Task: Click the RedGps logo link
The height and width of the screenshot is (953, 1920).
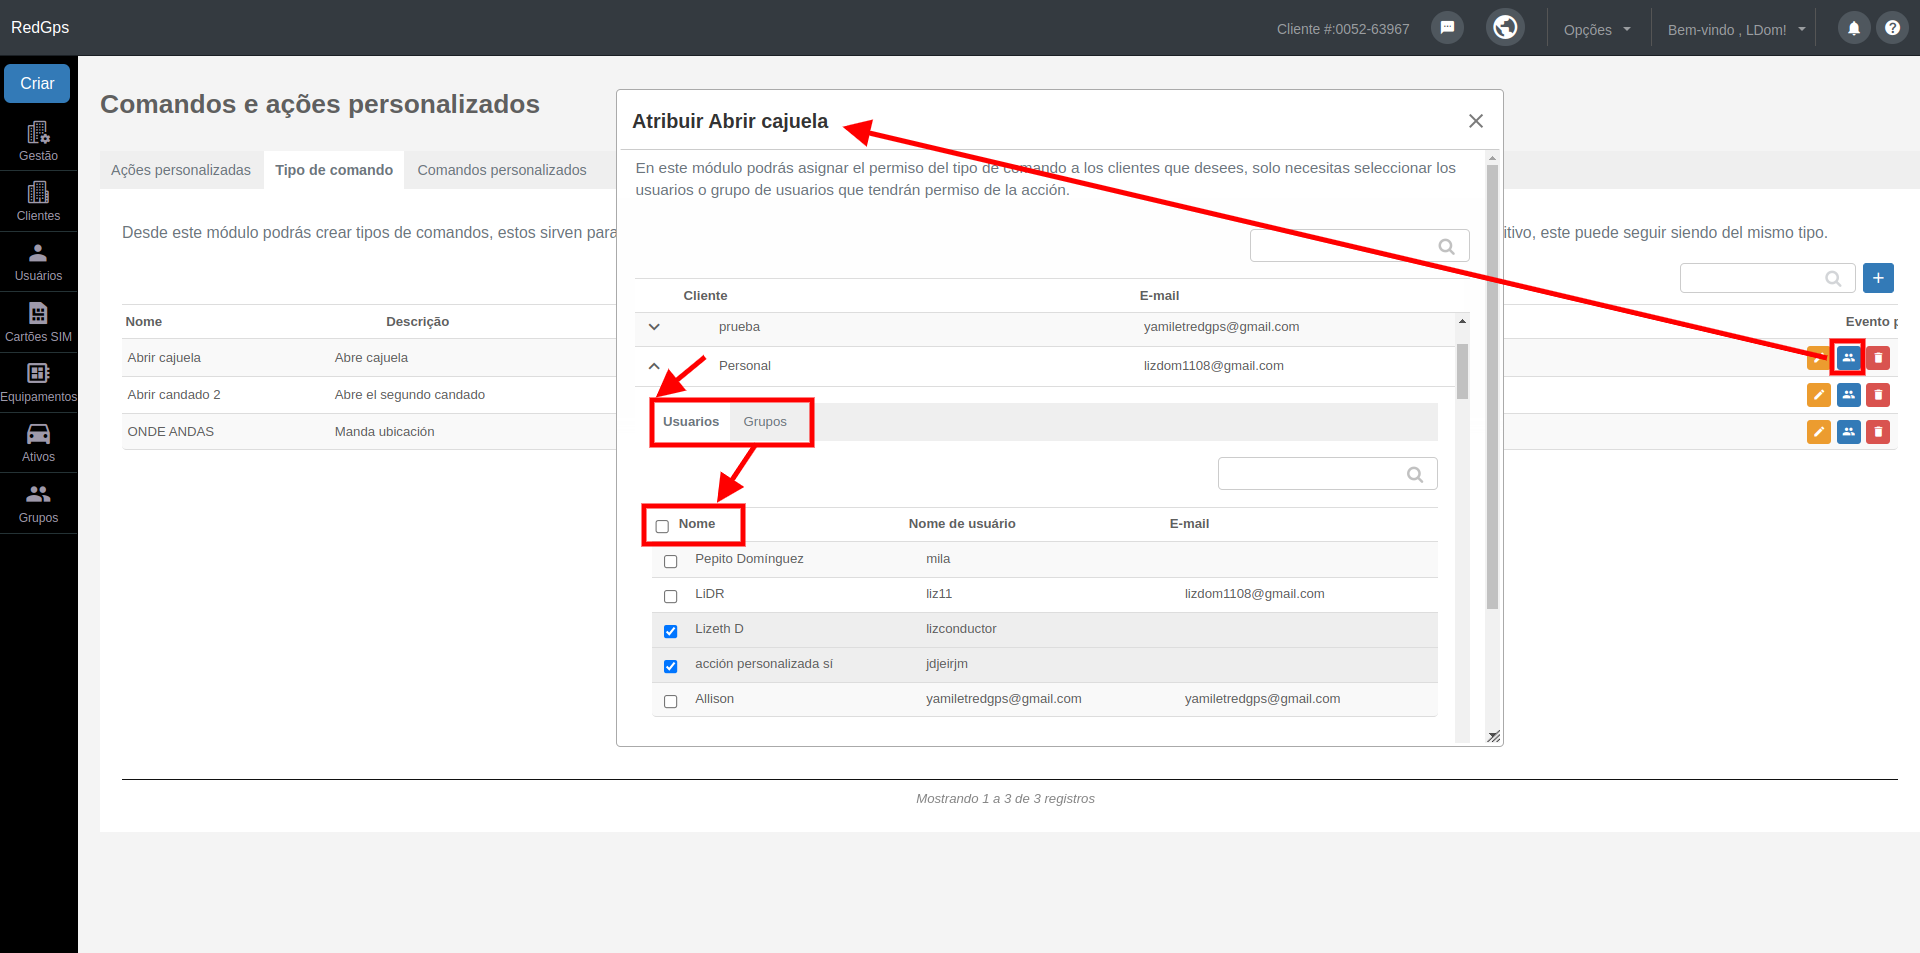Action: click(40, 27)
